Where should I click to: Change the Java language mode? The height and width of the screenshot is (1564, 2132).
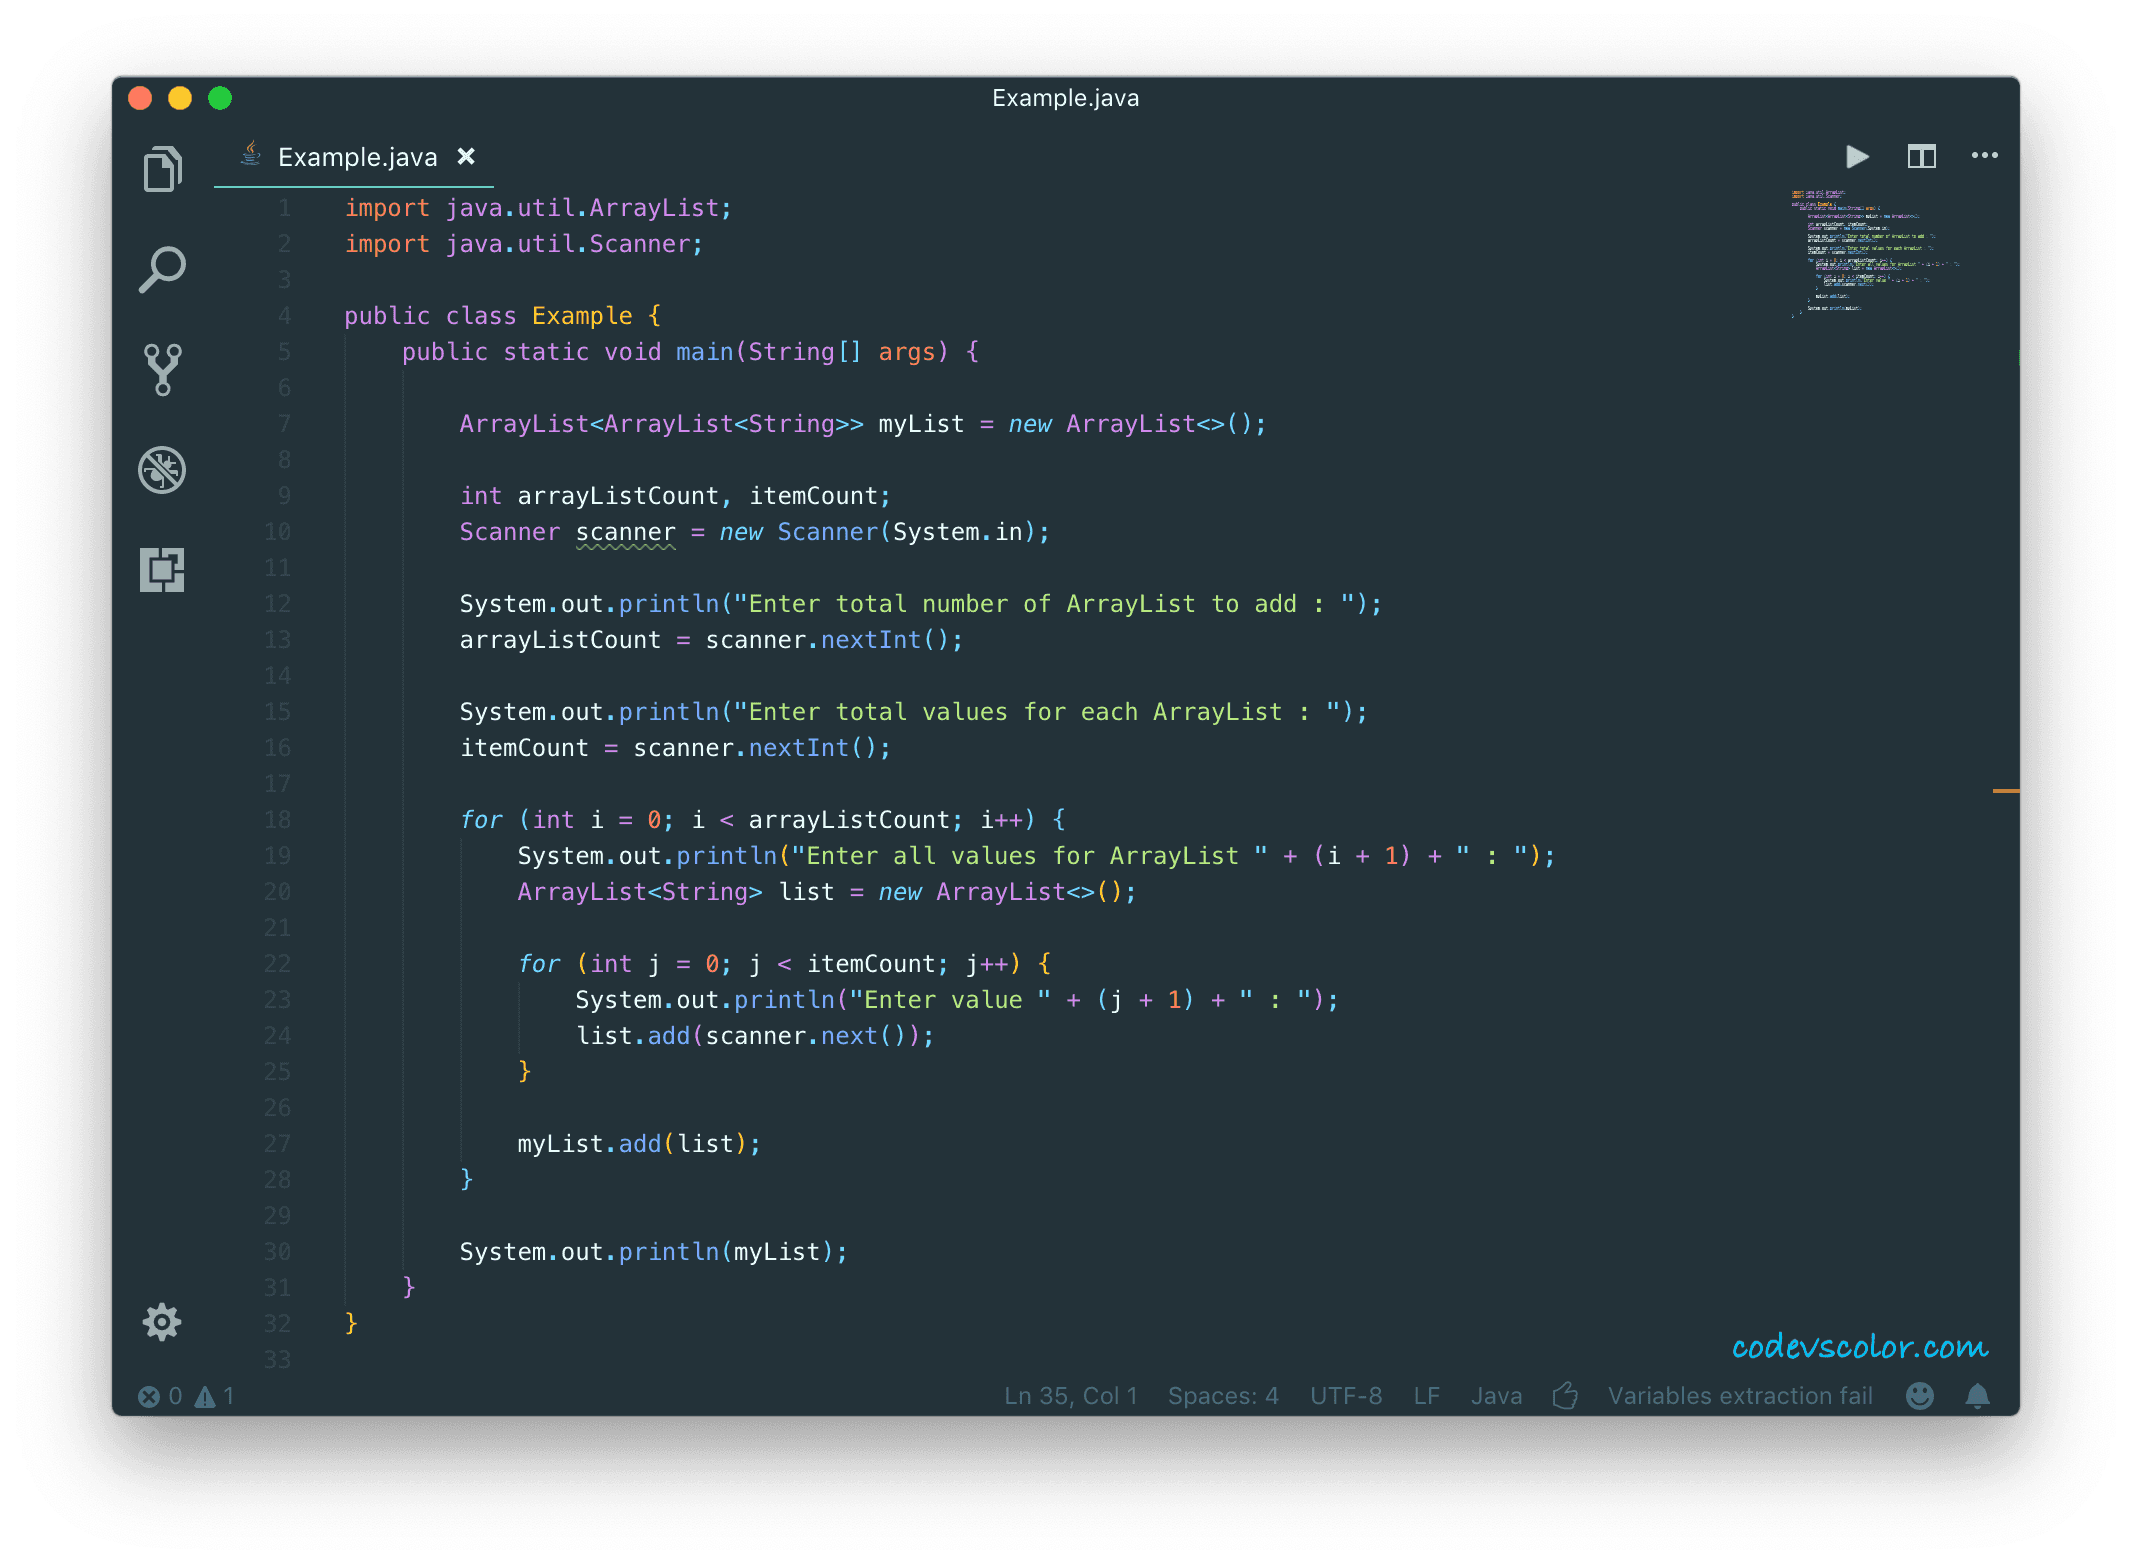[1496, 1395]
